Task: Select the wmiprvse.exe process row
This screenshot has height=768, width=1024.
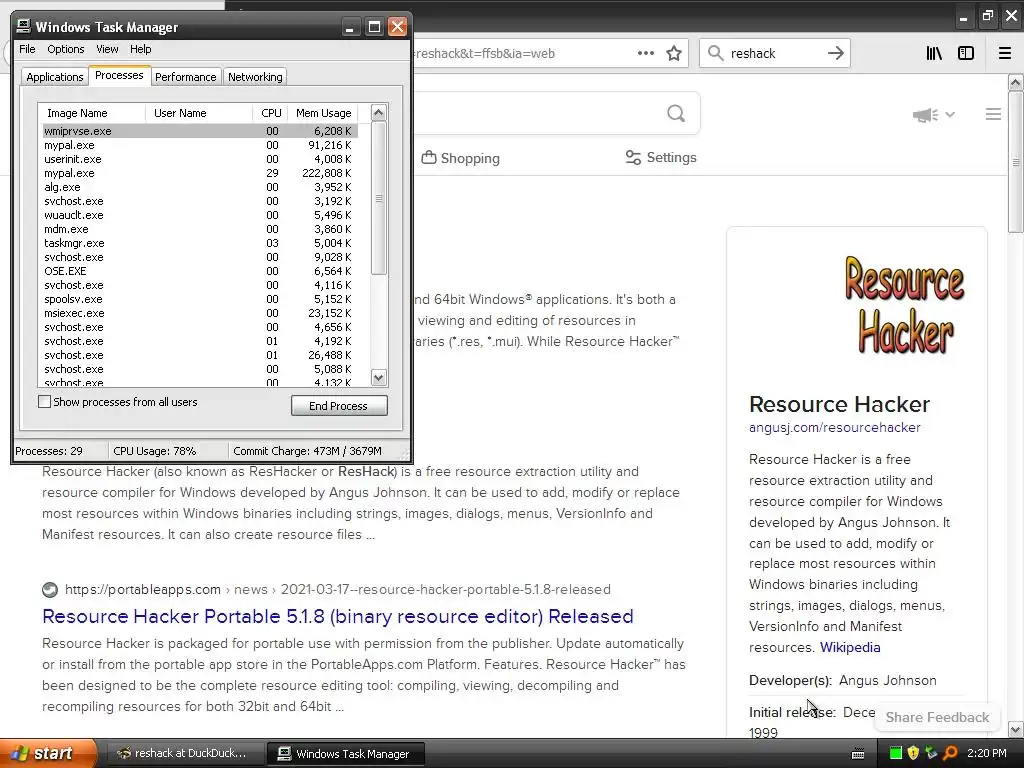Action: [x=200, y=131]
